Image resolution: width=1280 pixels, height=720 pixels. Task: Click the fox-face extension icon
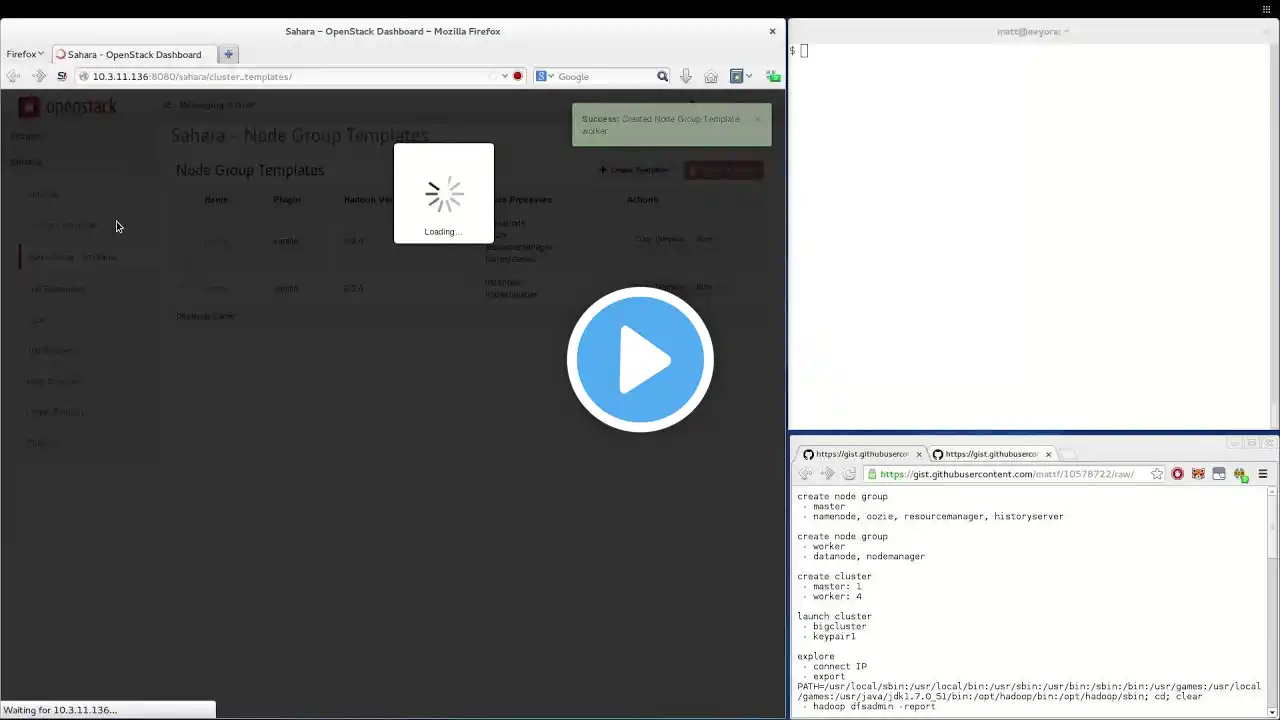(x=1198, y=474)
